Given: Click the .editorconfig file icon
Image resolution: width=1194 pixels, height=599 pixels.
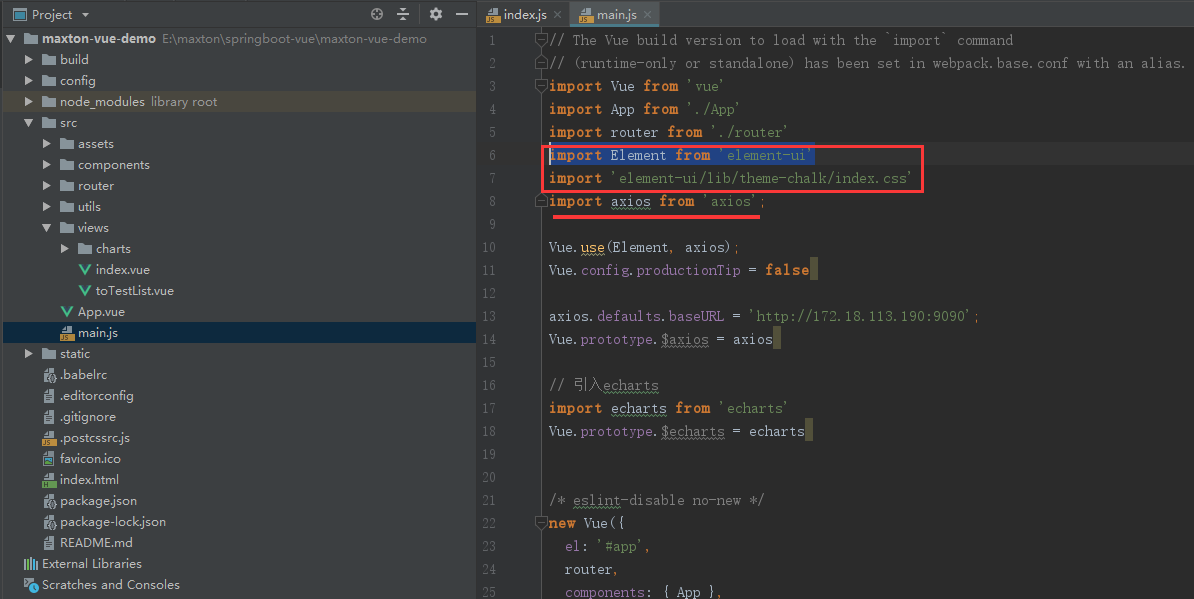Looking at the screenshot, I should 49,396.
